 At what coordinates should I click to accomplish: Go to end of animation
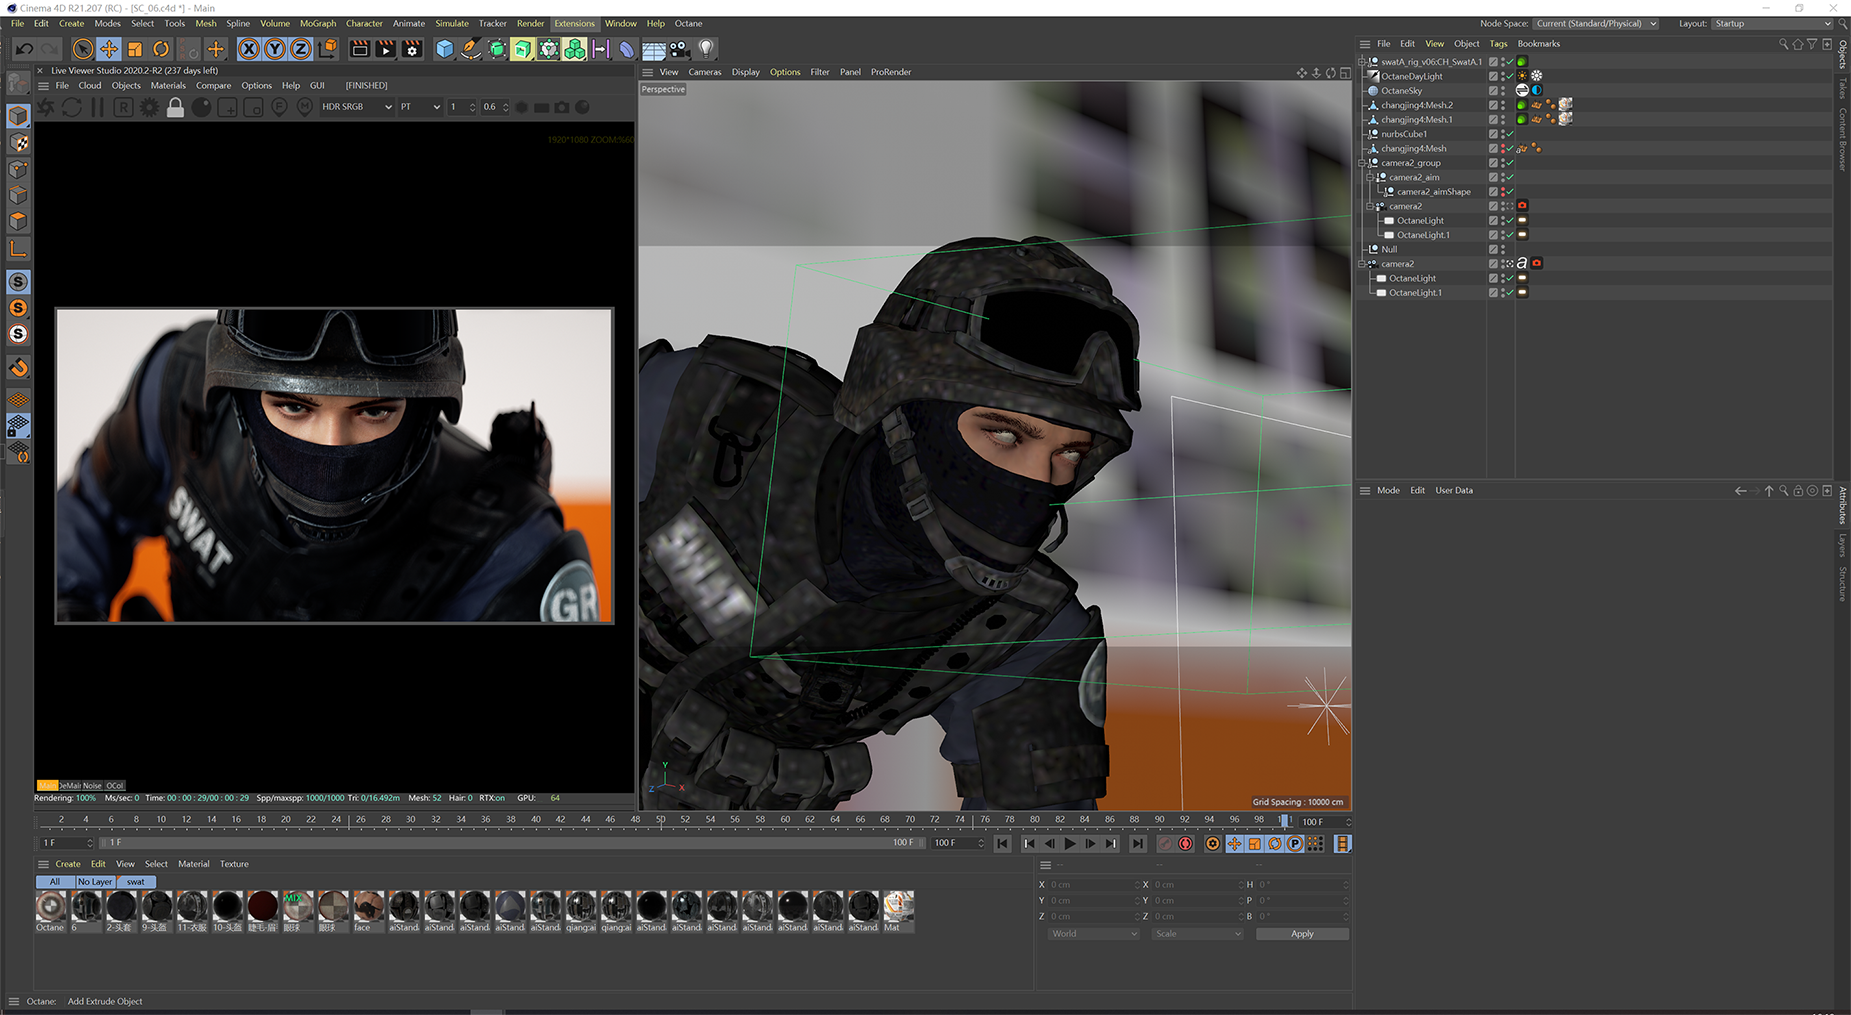(x=1137, y=844)
